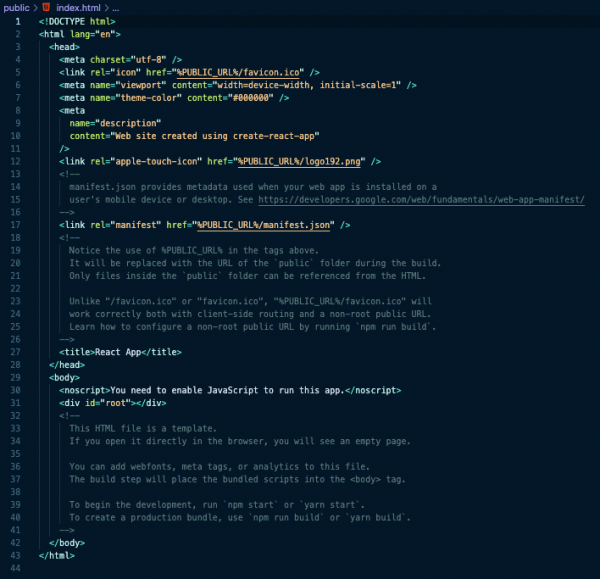The image size is (600, 579).
Task: Click the HTML5 file icon in breadcrumb
Action: tap(46, 7)
